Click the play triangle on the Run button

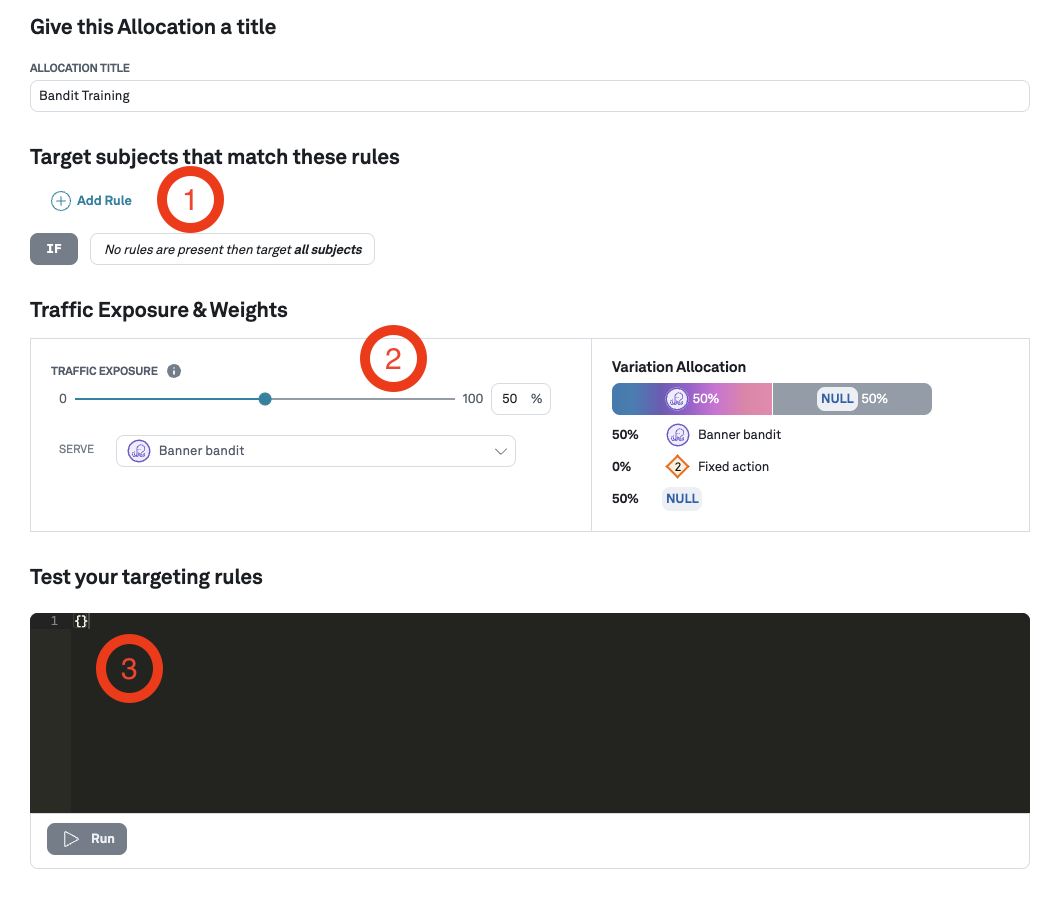[x=71, y=839]
